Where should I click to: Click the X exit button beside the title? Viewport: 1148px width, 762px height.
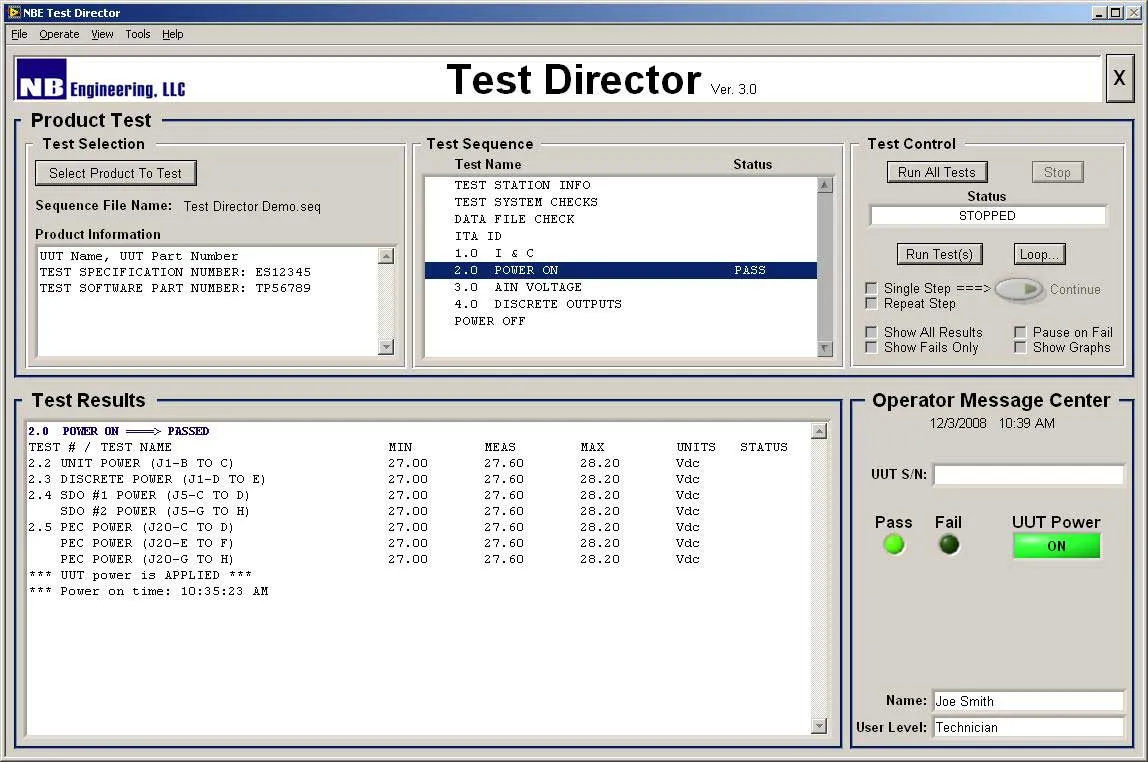(1119, 79)
